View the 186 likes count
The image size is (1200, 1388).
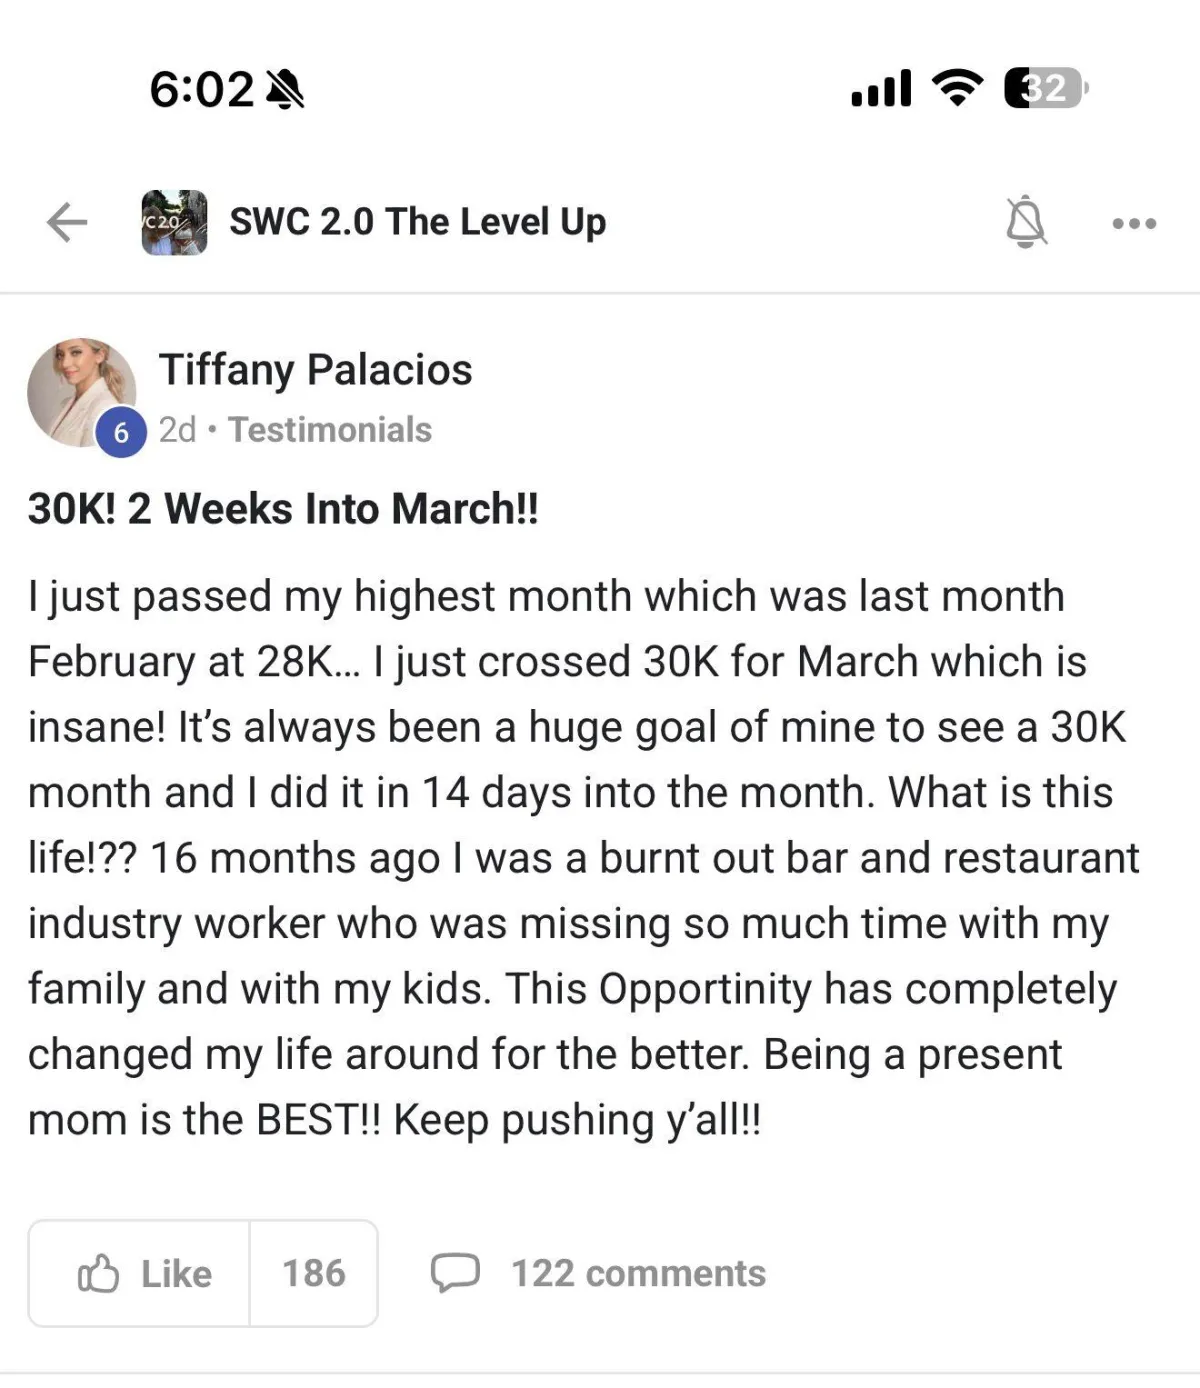coord(313,1274)
